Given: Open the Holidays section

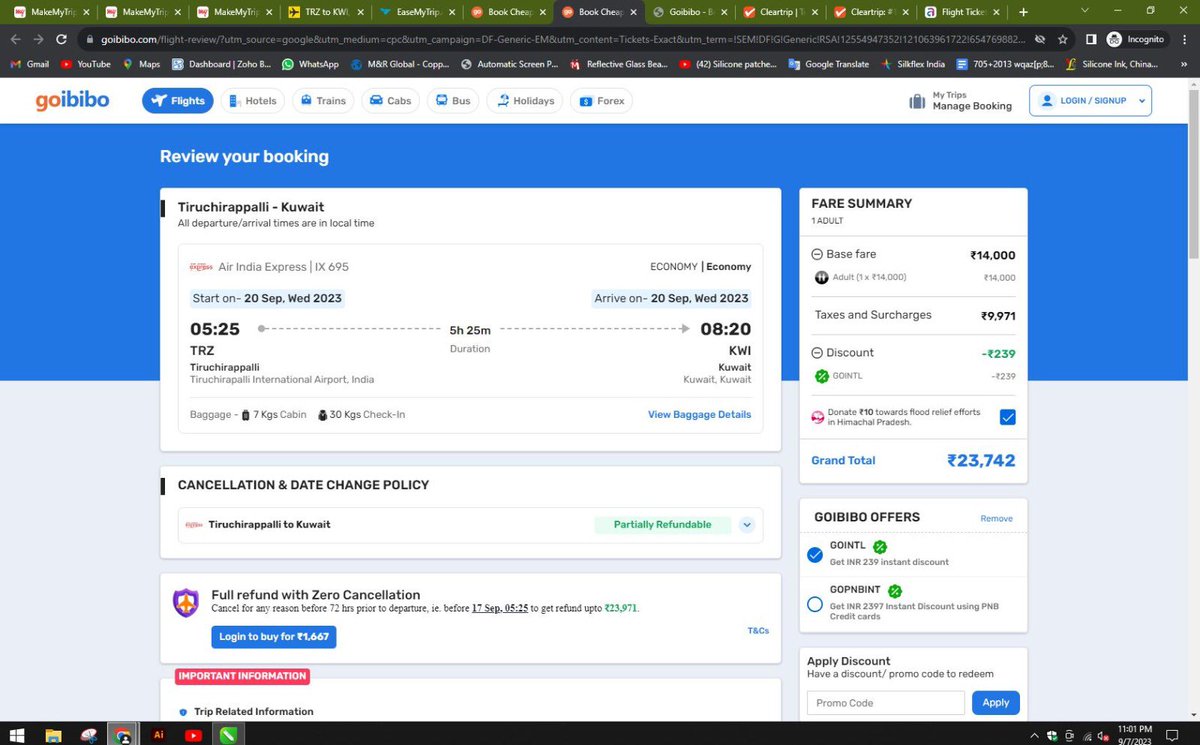Looking at the screenshot, I should [x=524, y=101].
